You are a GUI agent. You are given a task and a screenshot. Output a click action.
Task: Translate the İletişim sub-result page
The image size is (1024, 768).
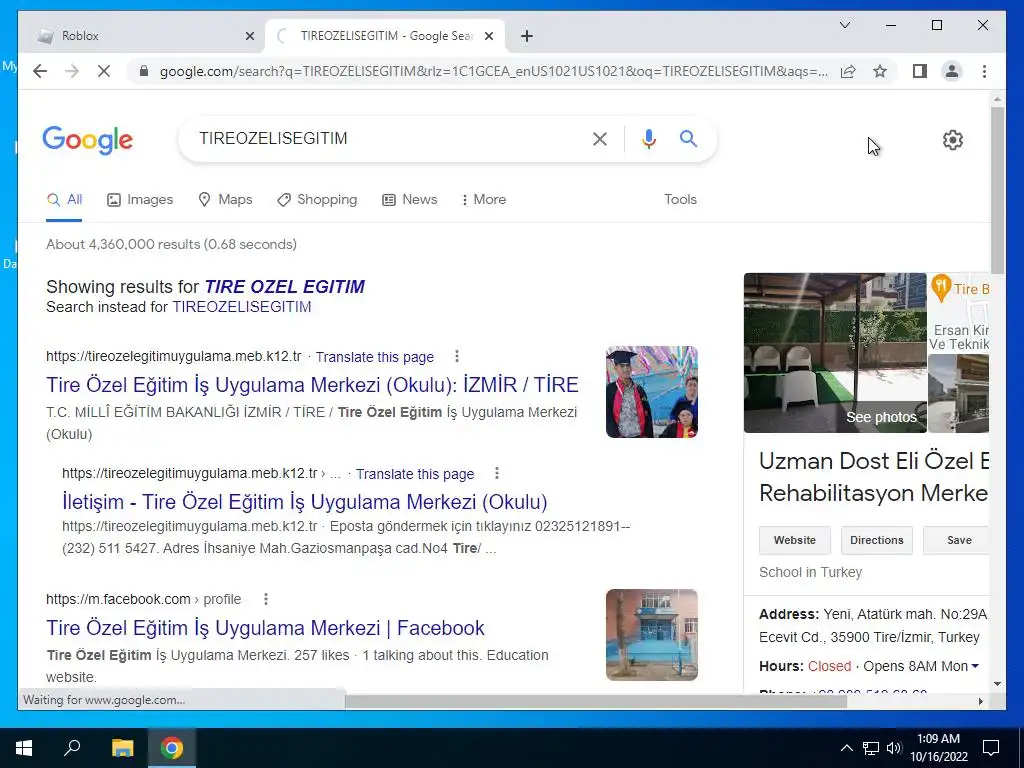pos(415,474)
